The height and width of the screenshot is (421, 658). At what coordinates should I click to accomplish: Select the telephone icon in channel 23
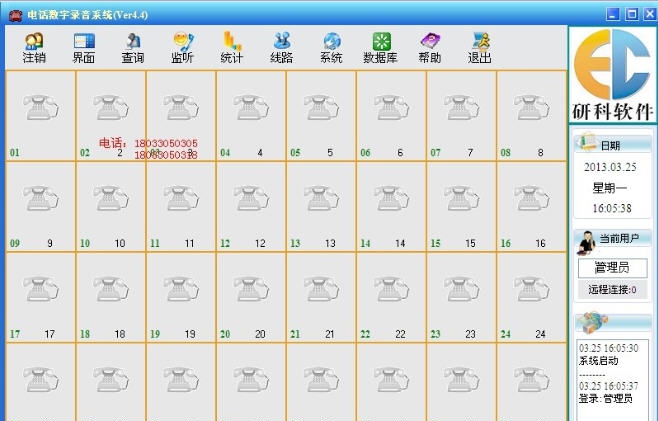[x=461, y=289]
